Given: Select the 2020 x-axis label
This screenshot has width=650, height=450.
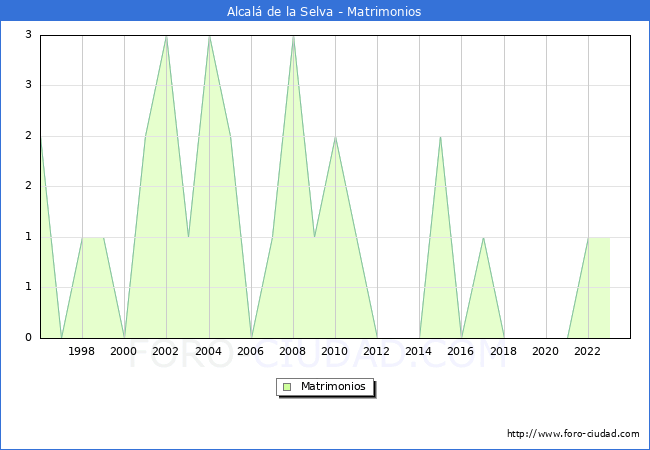Looking at the screenshot, I should click(x=545, y=351).
